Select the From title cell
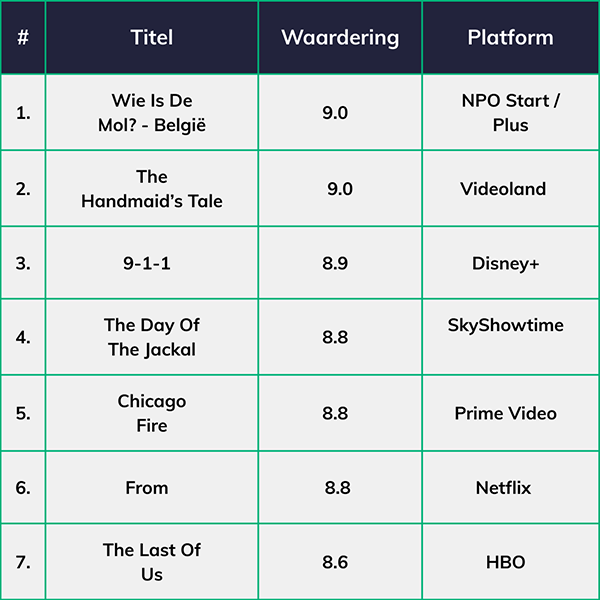 [x=147, y=488]
